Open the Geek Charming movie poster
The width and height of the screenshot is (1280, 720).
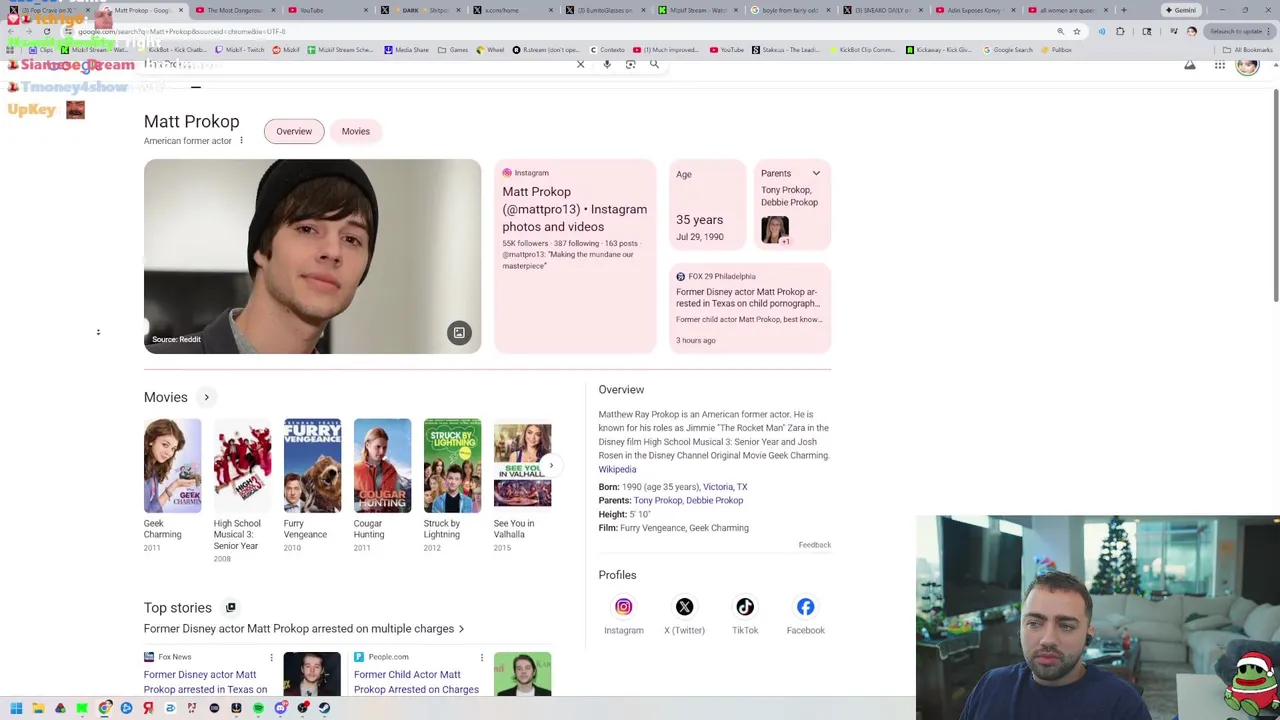click(172, 466)
